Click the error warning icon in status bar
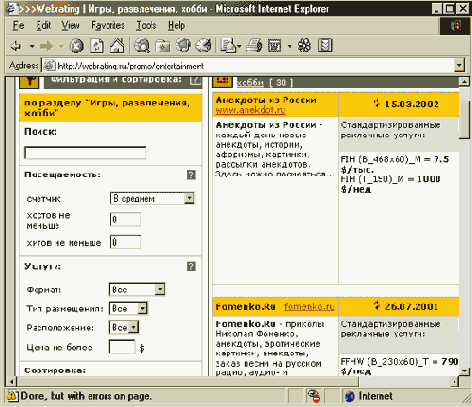Image resolution: width=472 pixels, height=407 pixels. pyautogui.click(x=12, y=396)
